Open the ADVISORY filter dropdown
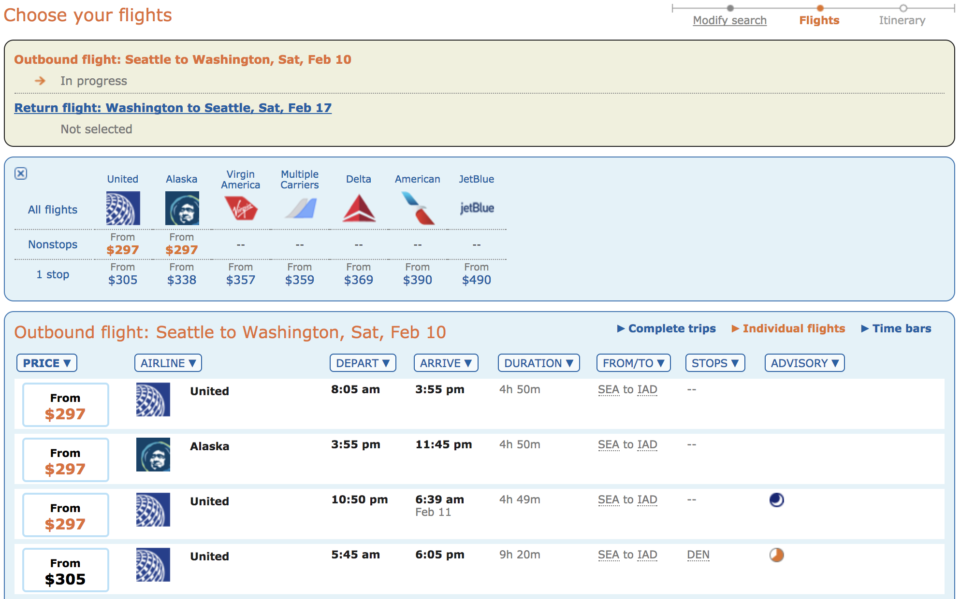This screenshot has width=960, height=599. pyautogui.click(x=804, y=363)
